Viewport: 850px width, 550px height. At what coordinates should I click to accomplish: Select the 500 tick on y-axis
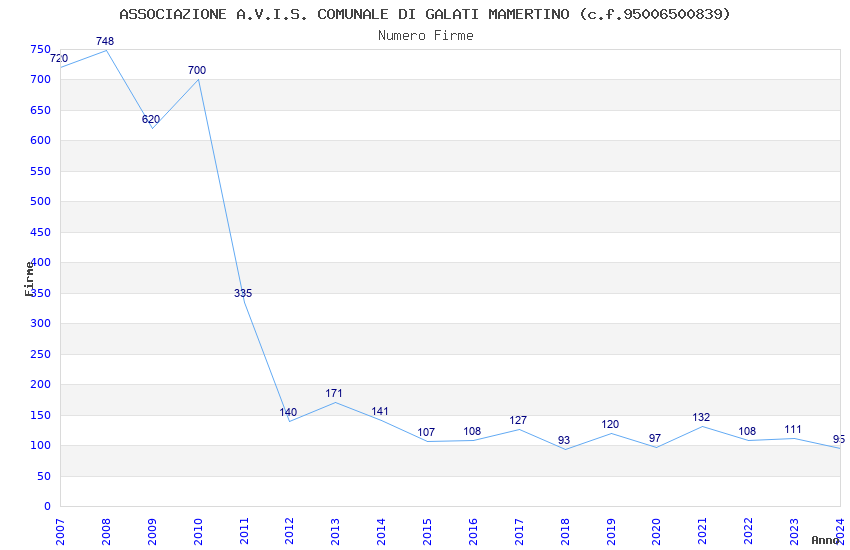pyautogui.click(x=41, y=202)
